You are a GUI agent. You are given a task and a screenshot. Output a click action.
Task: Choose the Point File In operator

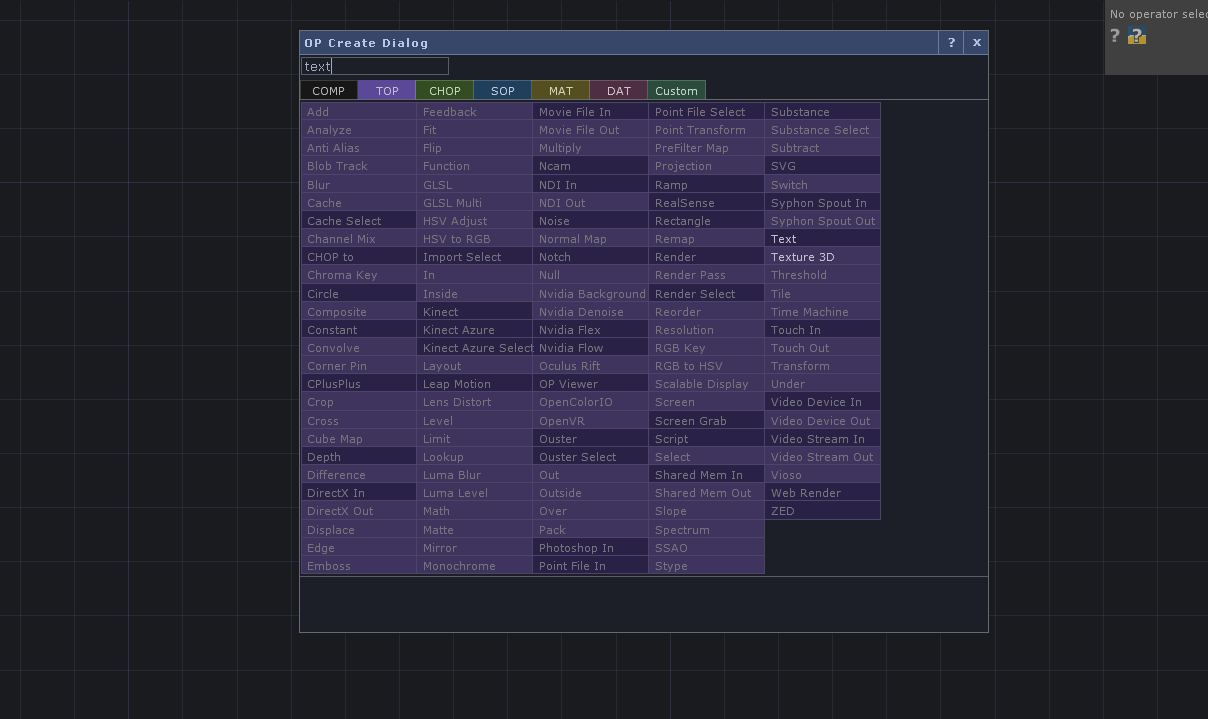[x=591, y=566]
